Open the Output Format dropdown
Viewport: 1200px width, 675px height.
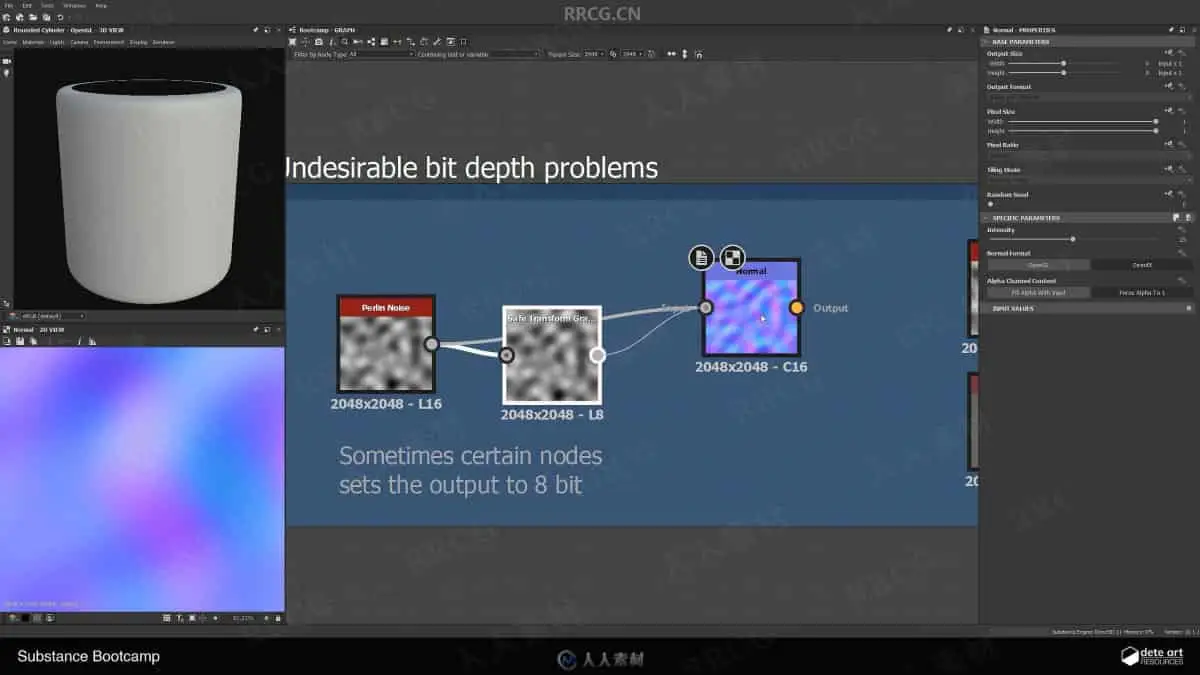1090,97
